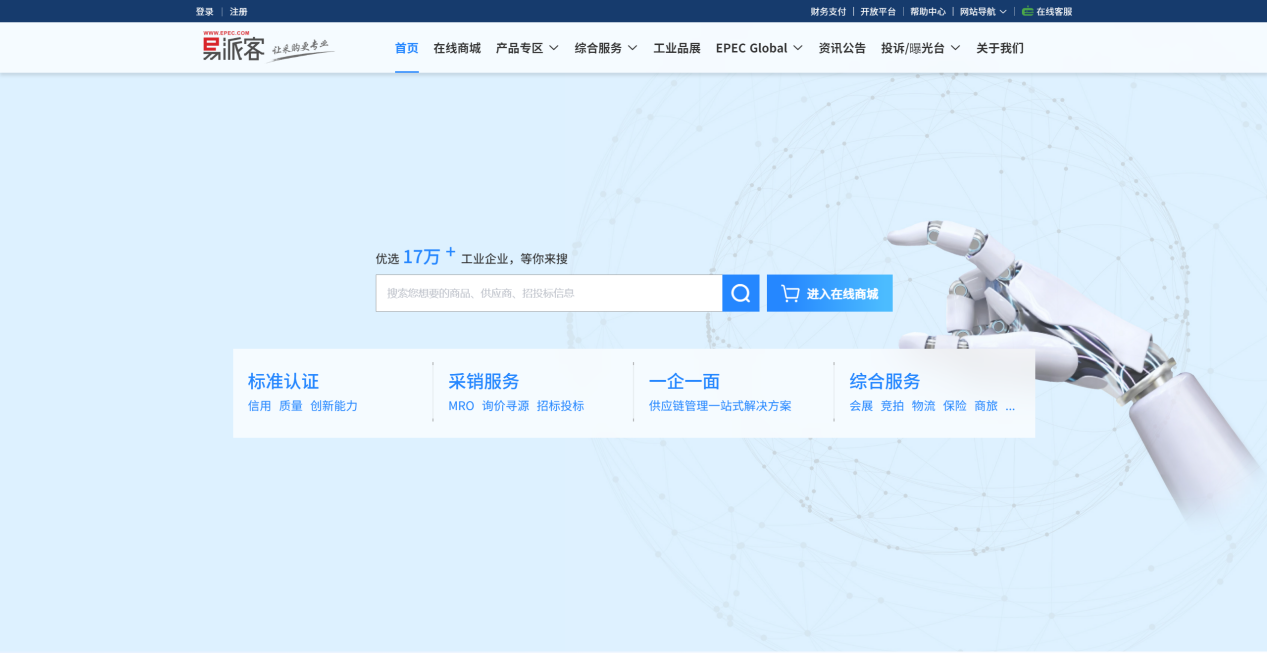This screenshot has height=653, width=1267.
Task: Select the 首页 navigation tab
Action: click(406, 48)
